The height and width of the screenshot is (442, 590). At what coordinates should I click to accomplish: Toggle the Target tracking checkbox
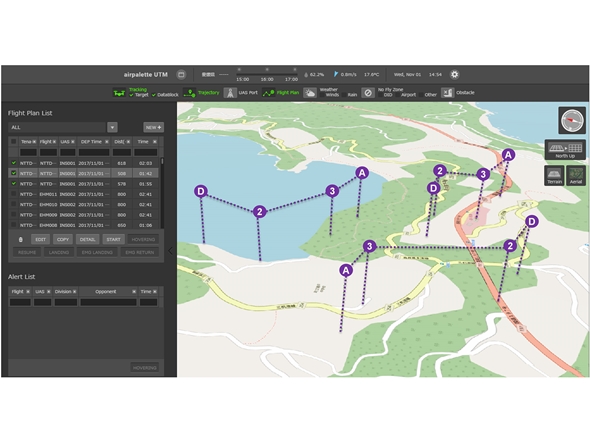pyautogui.click(x=131, y=95)
